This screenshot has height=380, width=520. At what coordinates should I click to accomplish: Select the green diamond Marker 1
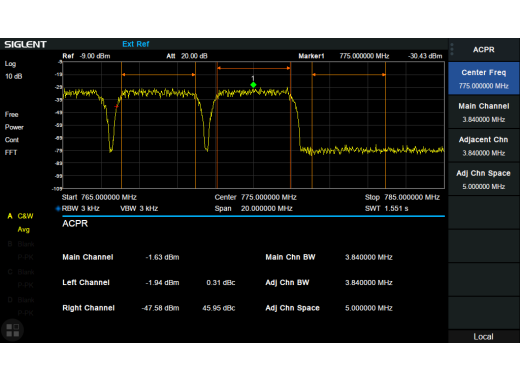(x=253, y=85)
